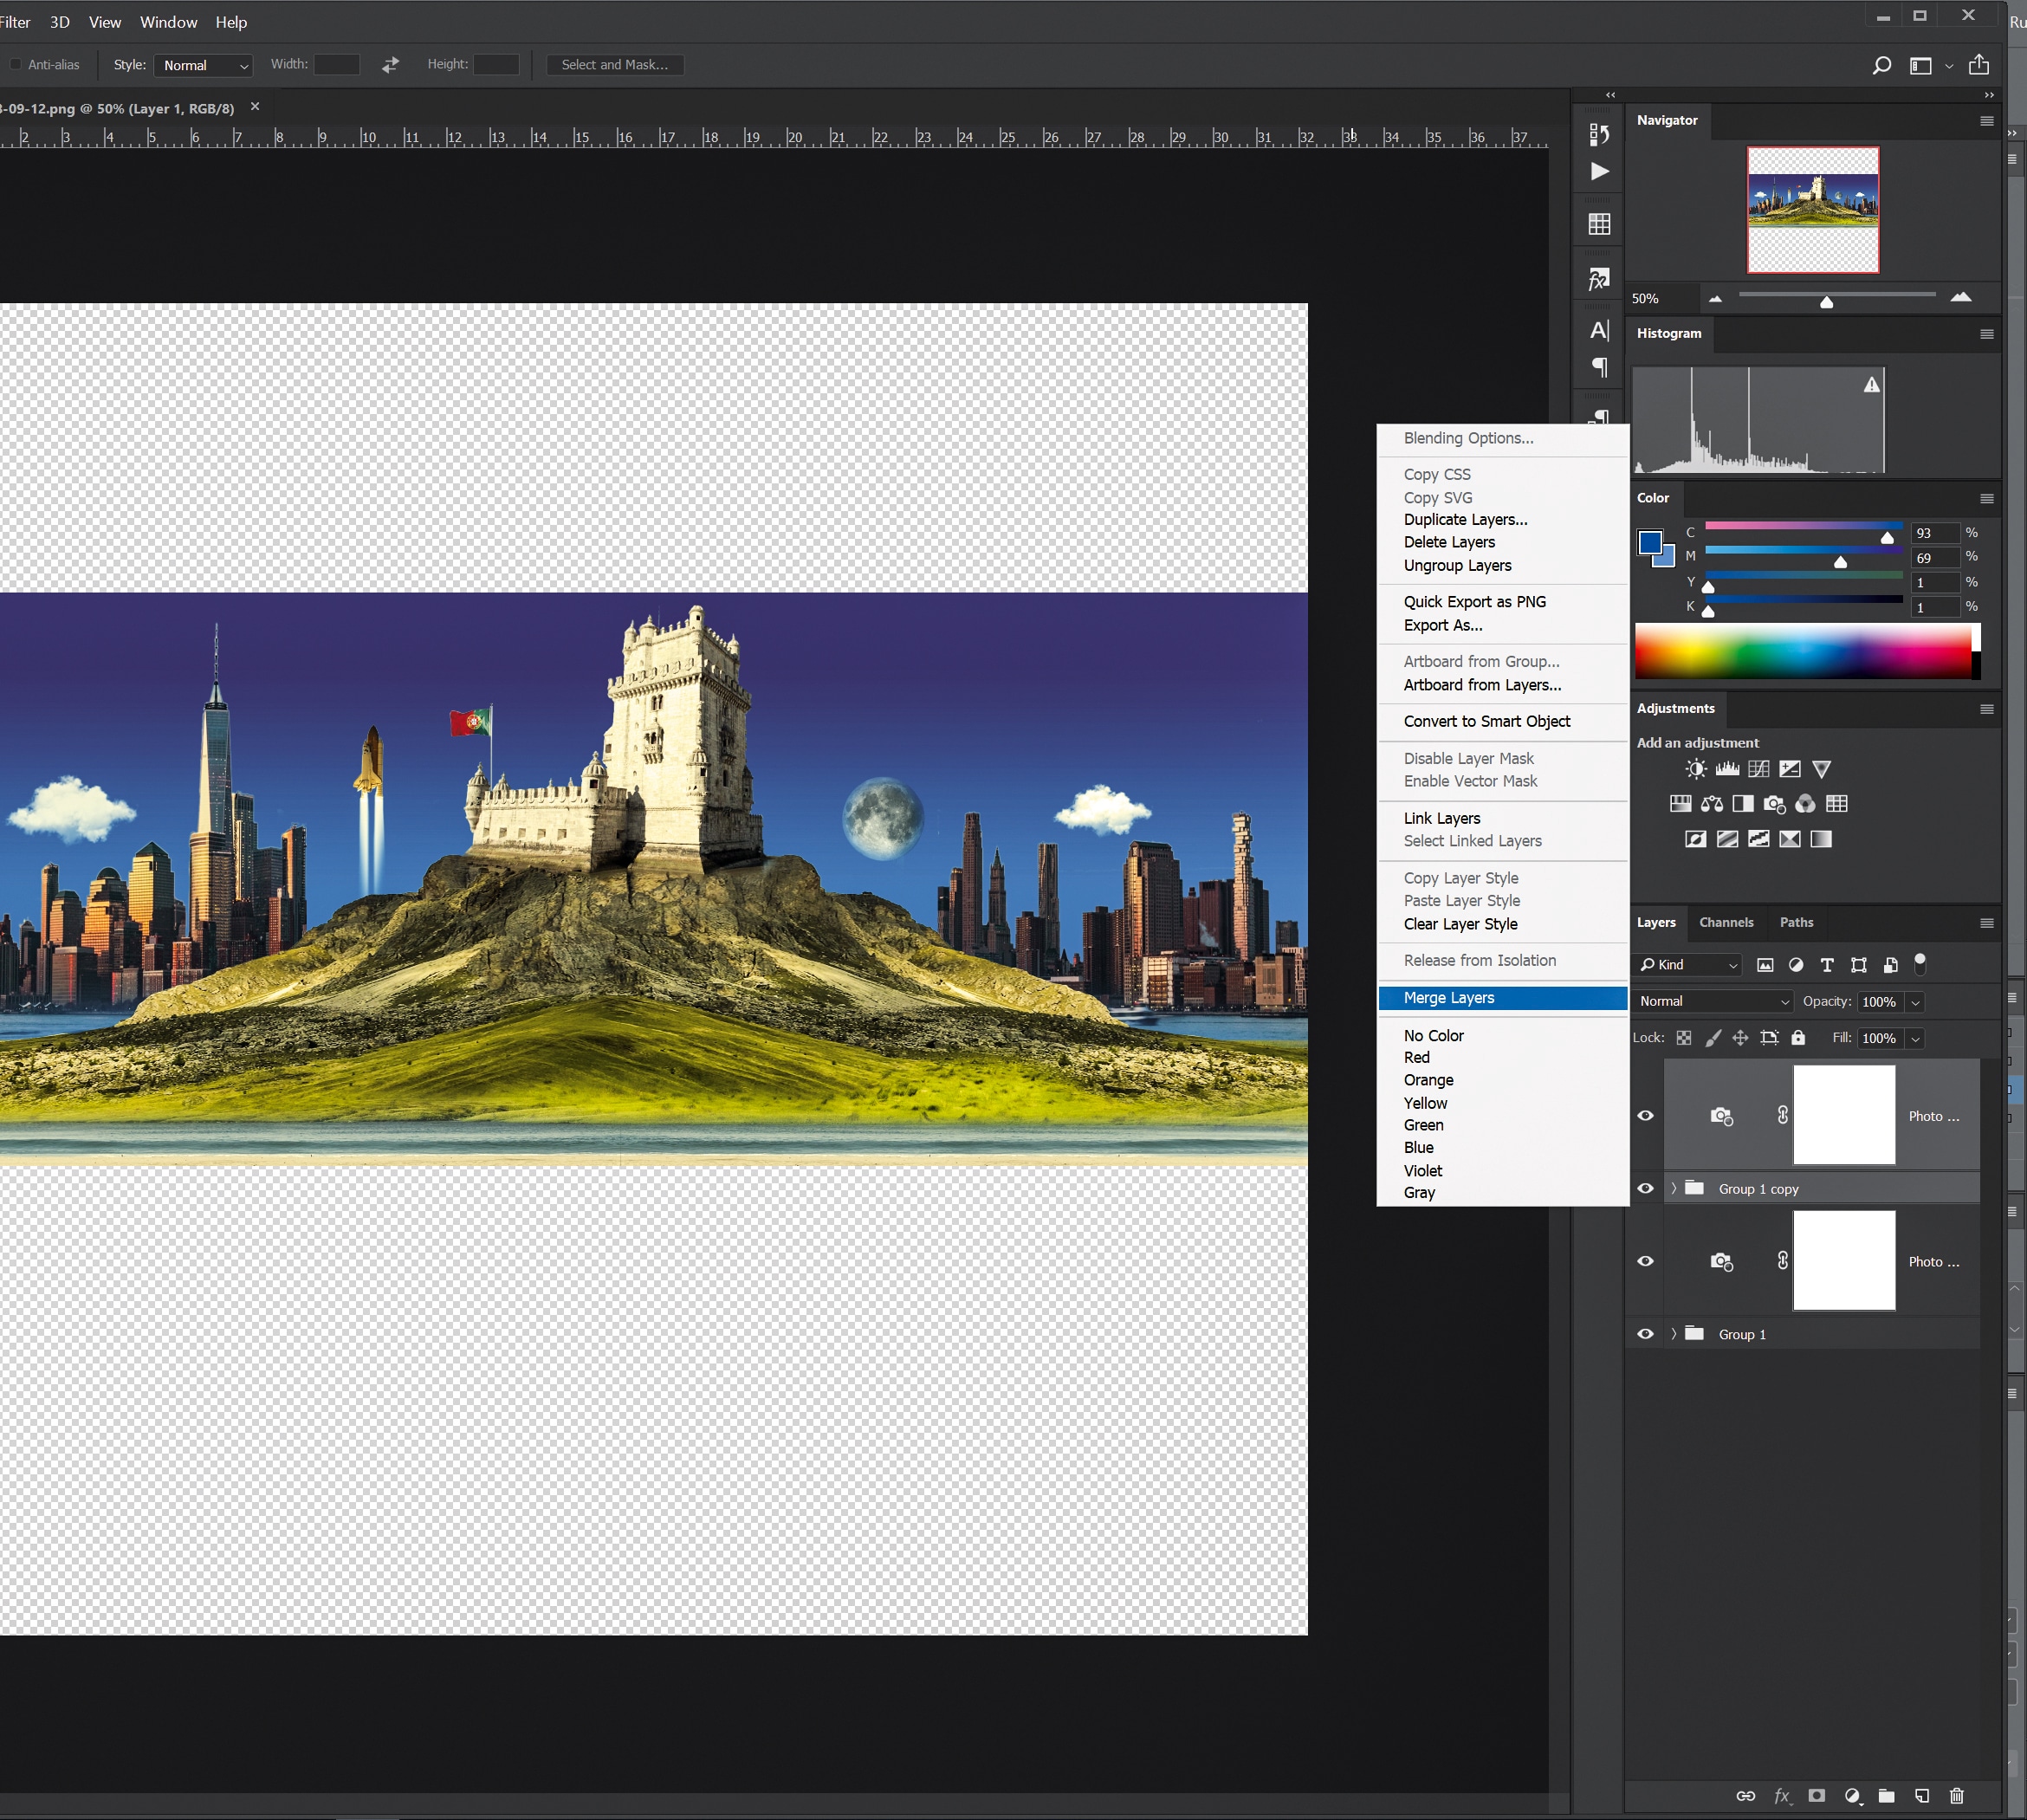Click the create new group folder icon
This screenshot has height=1820, width=2027.
point(1886,1795)
